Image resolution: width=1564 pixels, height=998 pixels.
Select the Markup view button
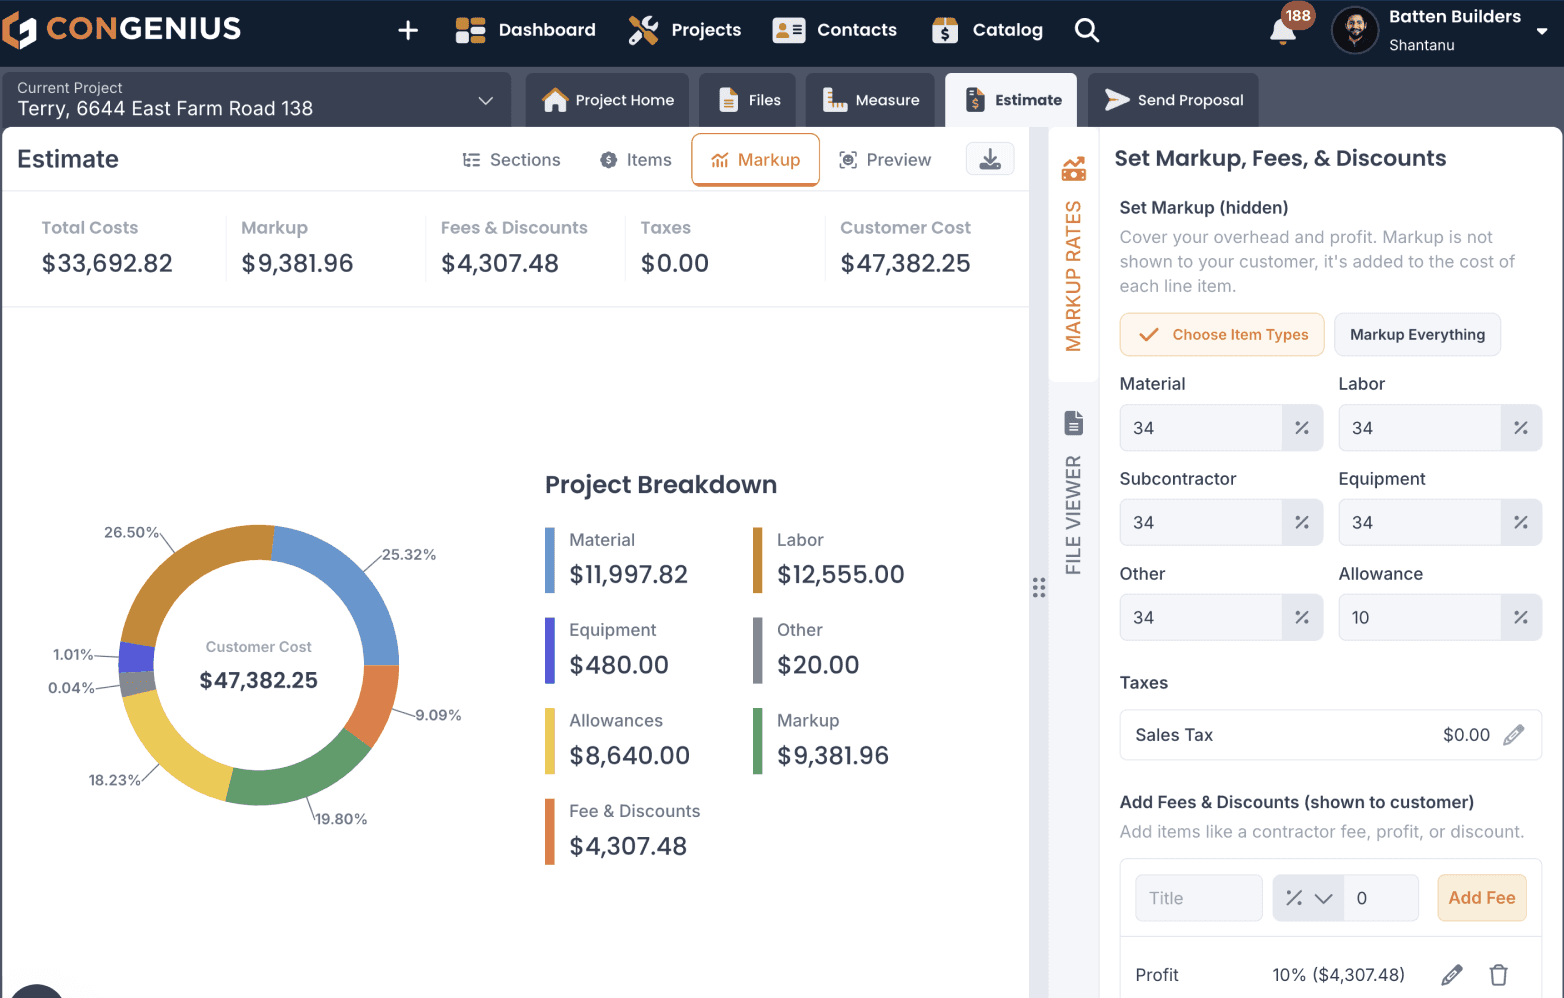755,160
